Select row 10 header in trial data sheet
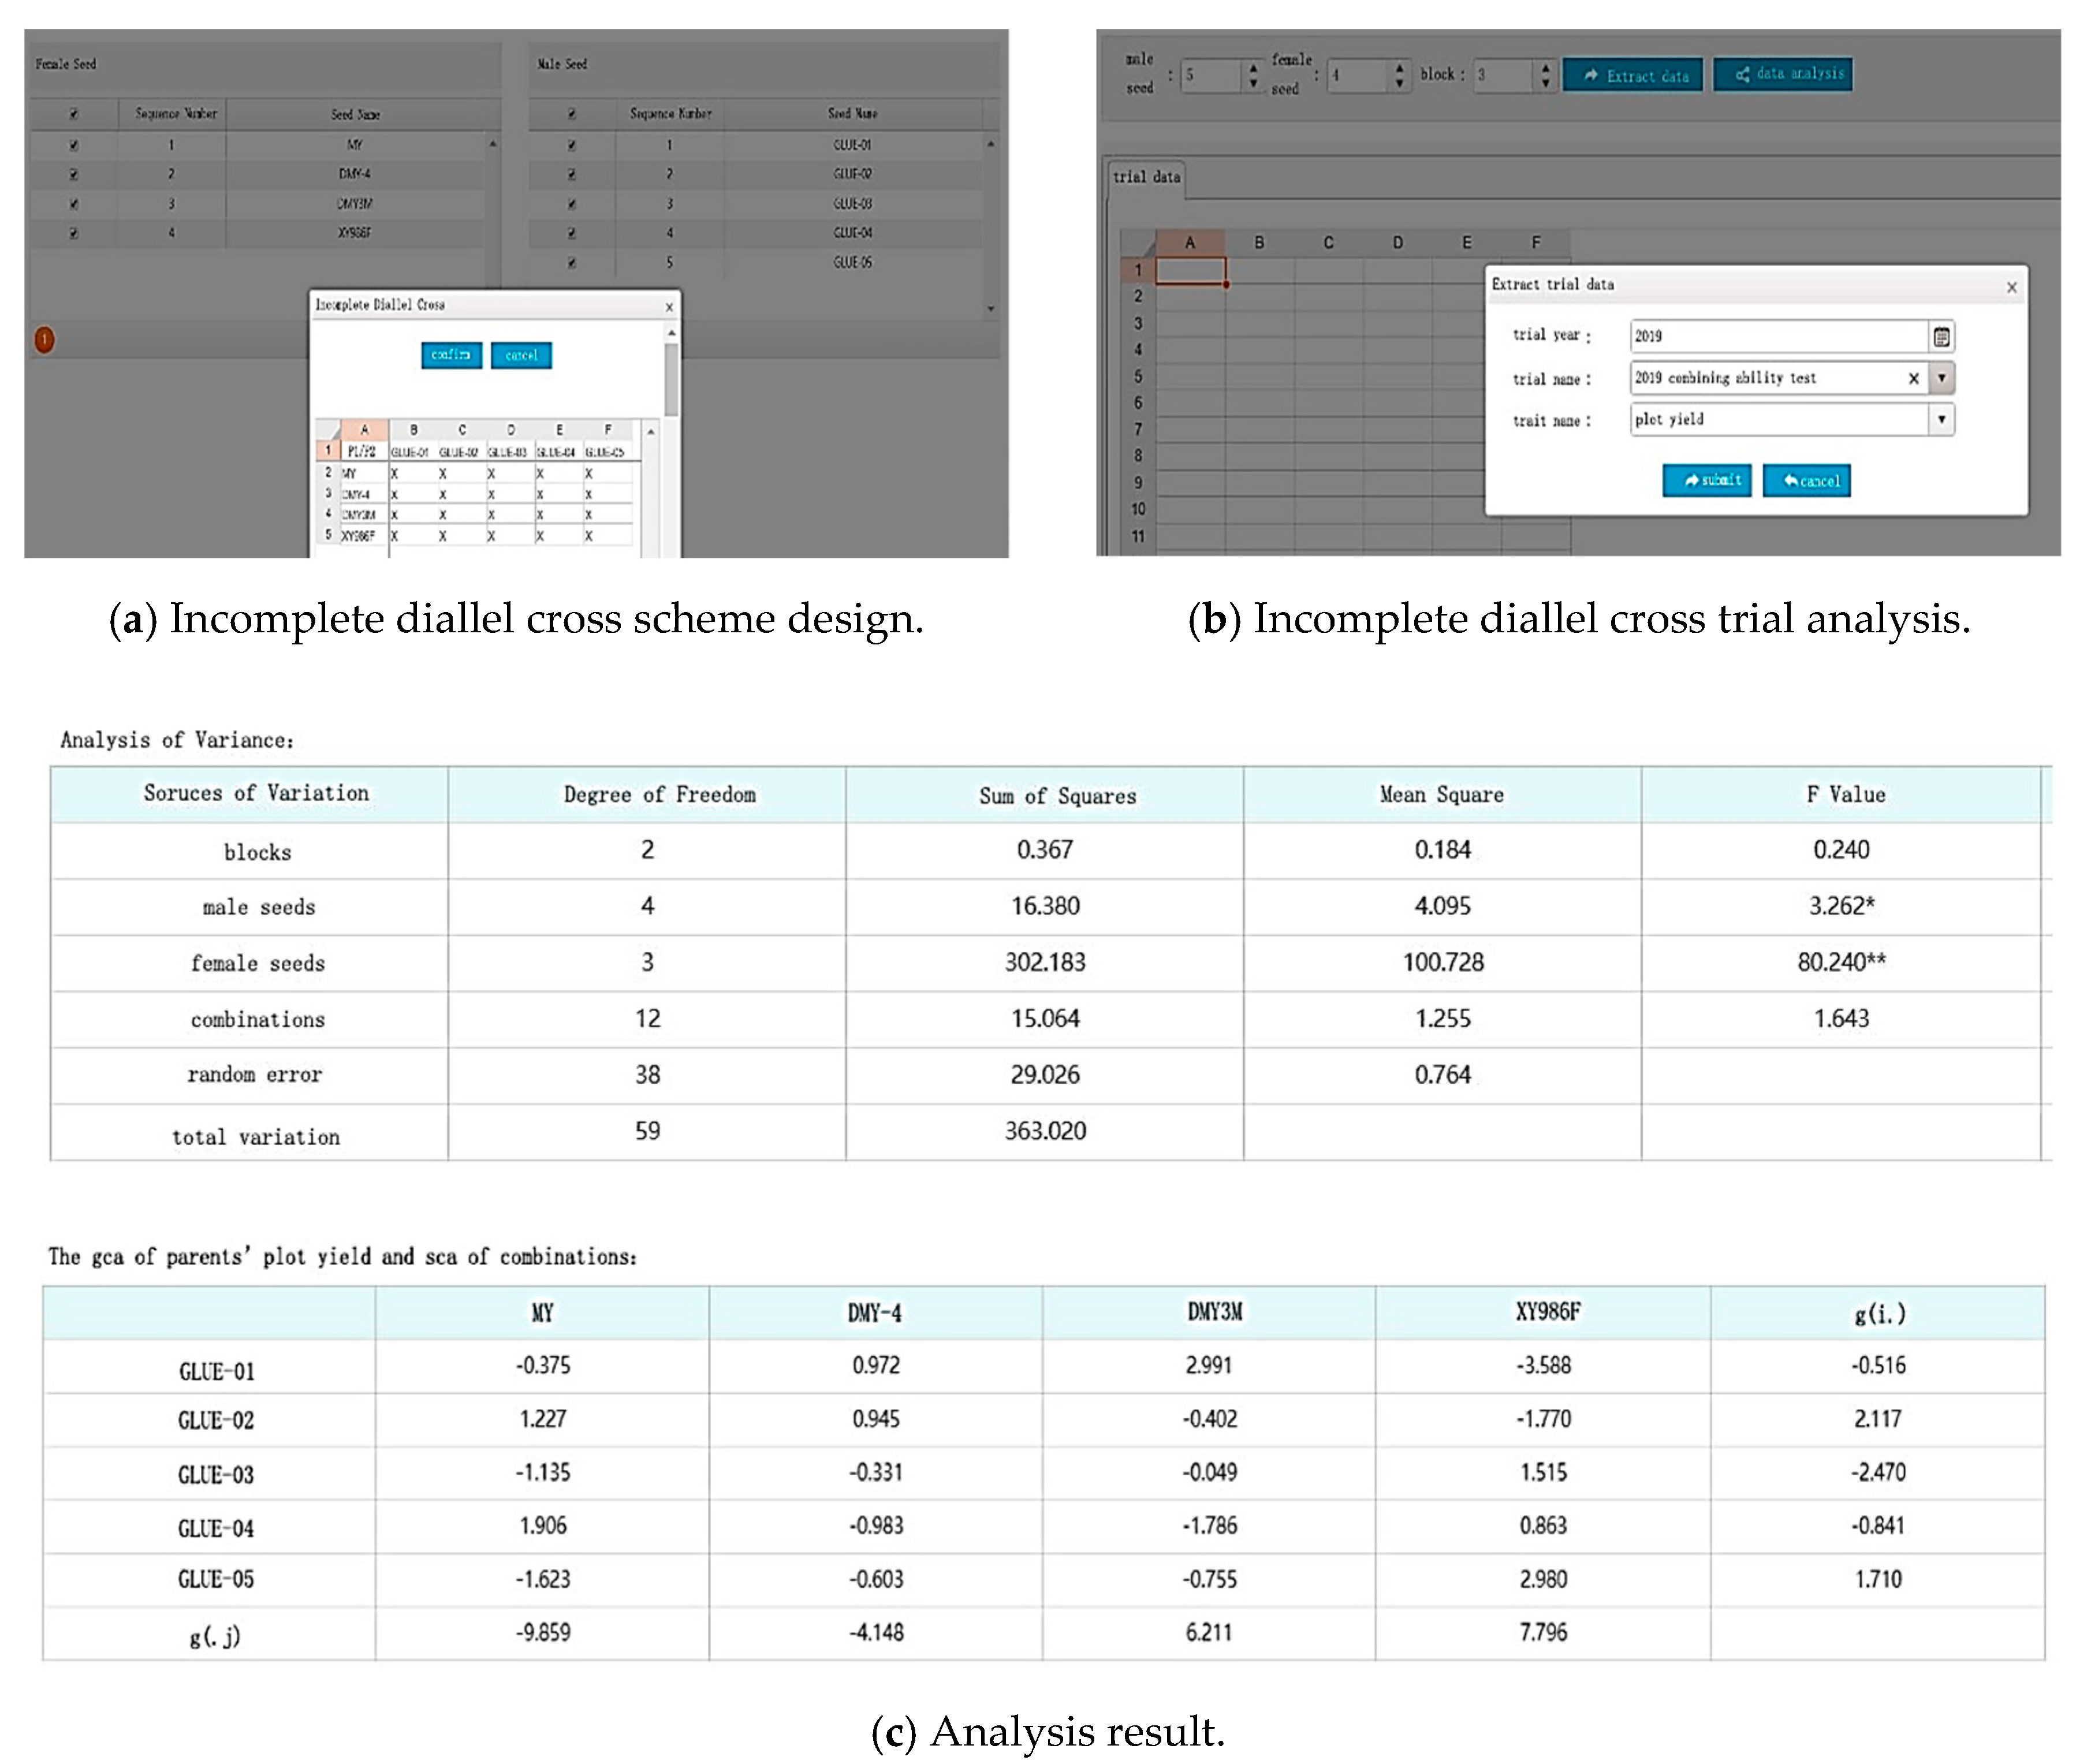Image resolution: width=2091 pixels, height=1764 pixels. point(1138,509)
